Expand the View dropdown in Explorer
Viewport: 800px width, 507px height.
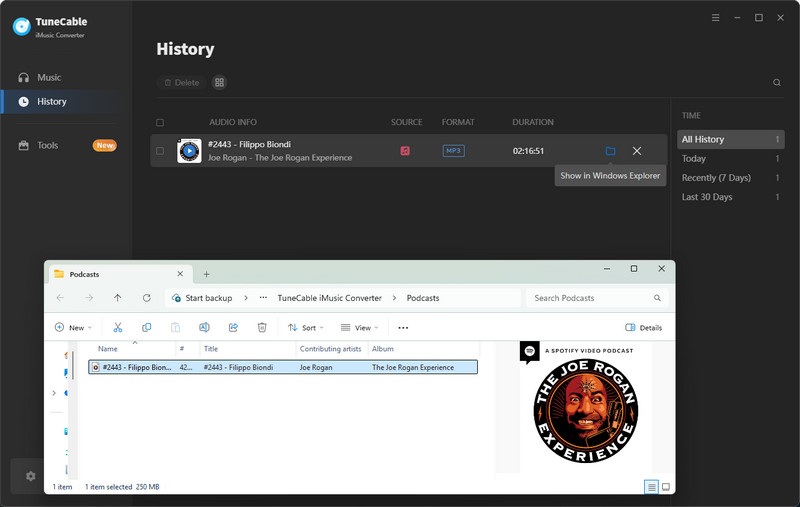pyautogui.click(x=358, y=327)
